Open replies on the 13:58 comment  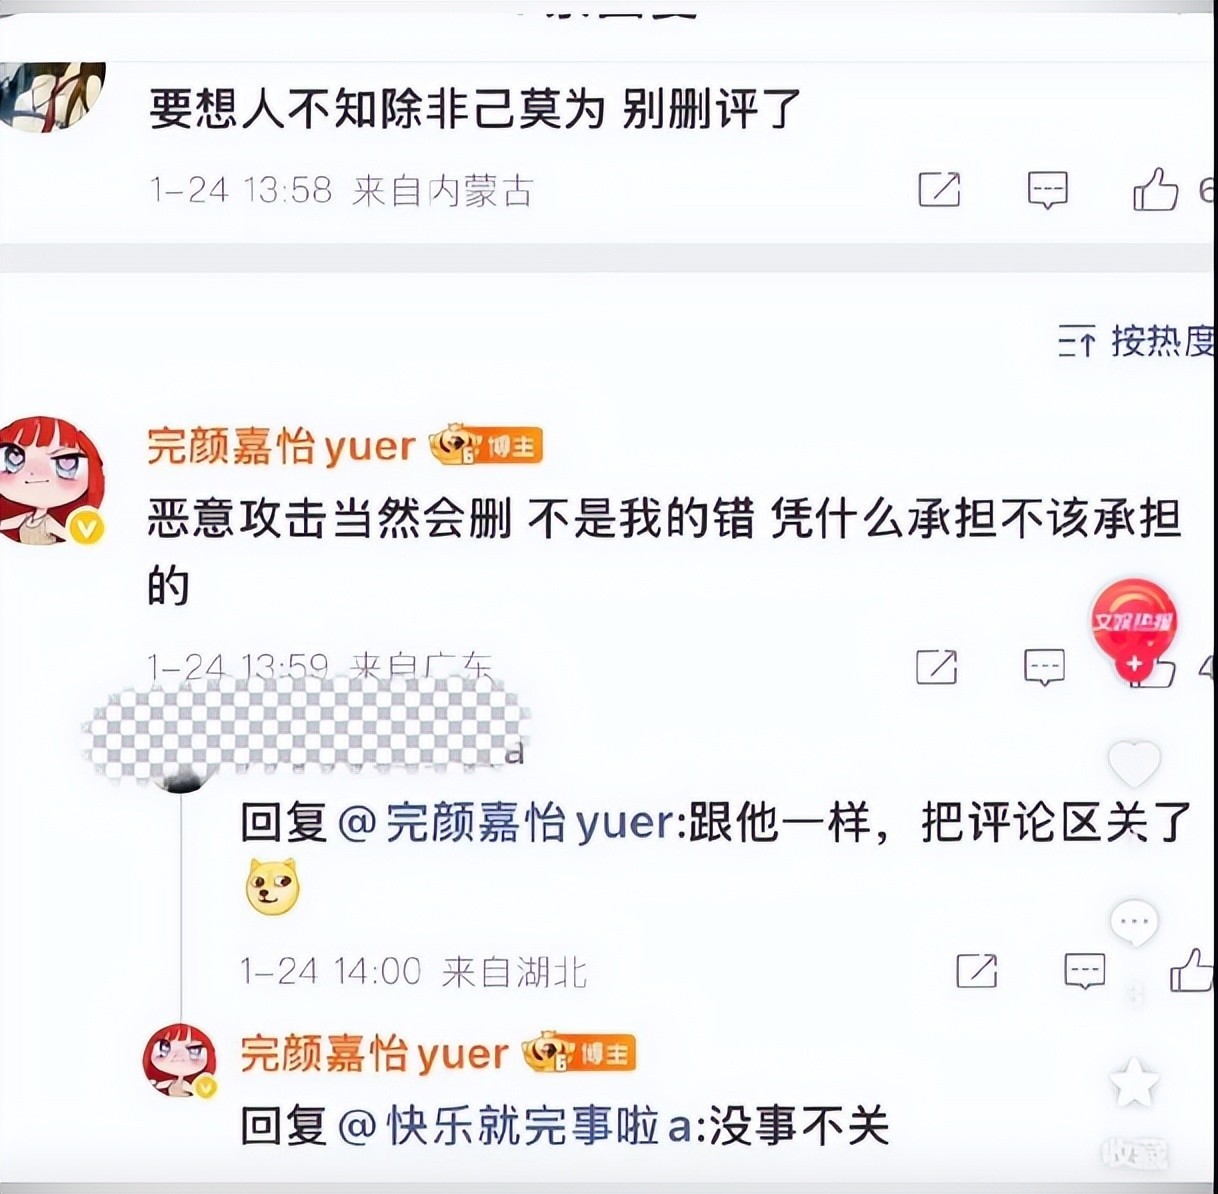[1047, 189]
